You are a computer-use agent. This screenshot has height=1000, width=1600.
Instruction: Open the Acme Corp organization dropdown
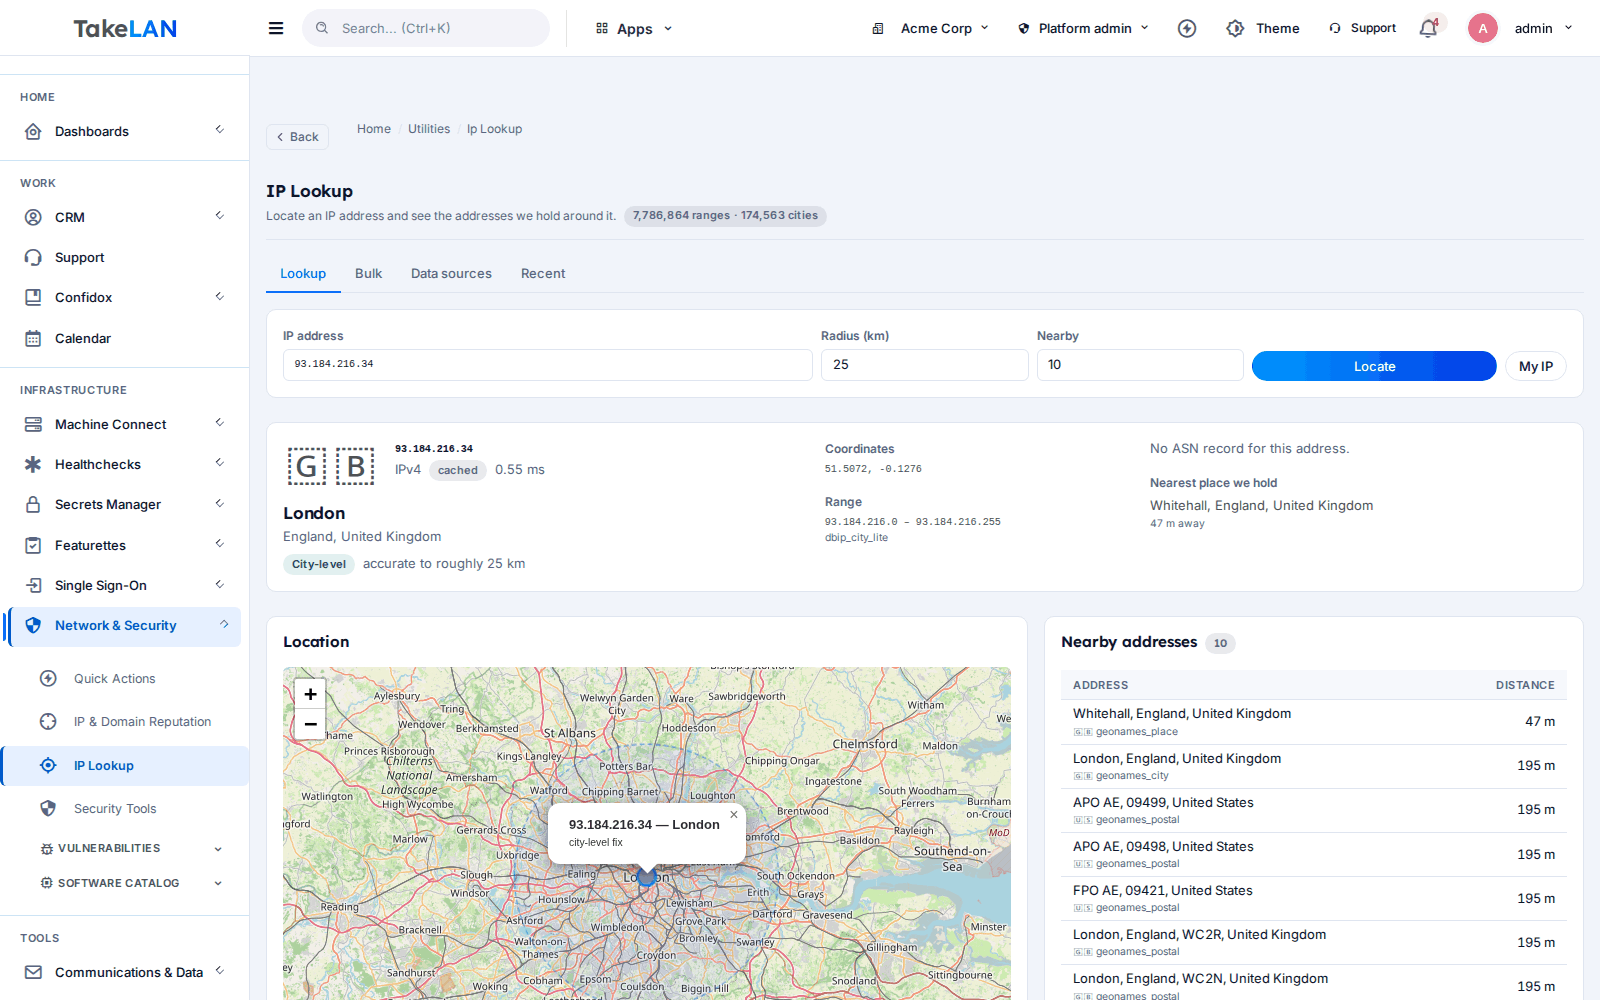click(930, 28)
